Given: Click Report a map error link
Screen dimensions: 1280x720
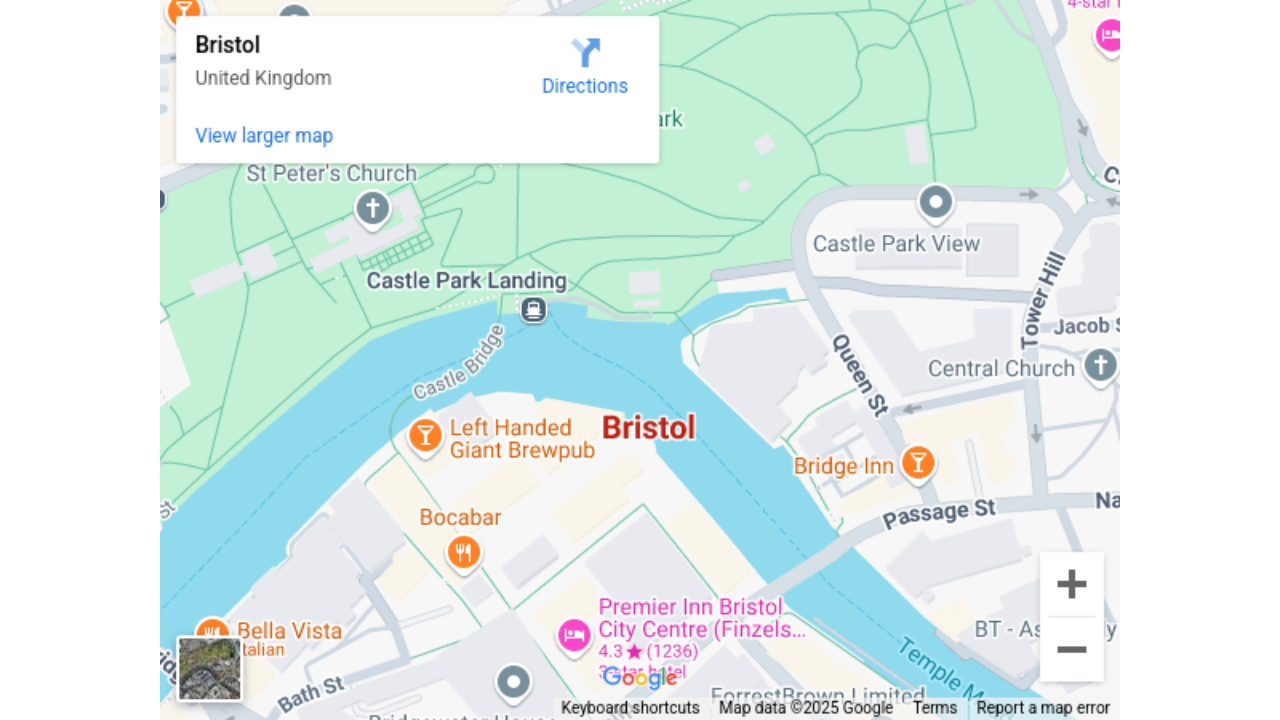Looking at the screenshot, I should tap(1043, 708).
